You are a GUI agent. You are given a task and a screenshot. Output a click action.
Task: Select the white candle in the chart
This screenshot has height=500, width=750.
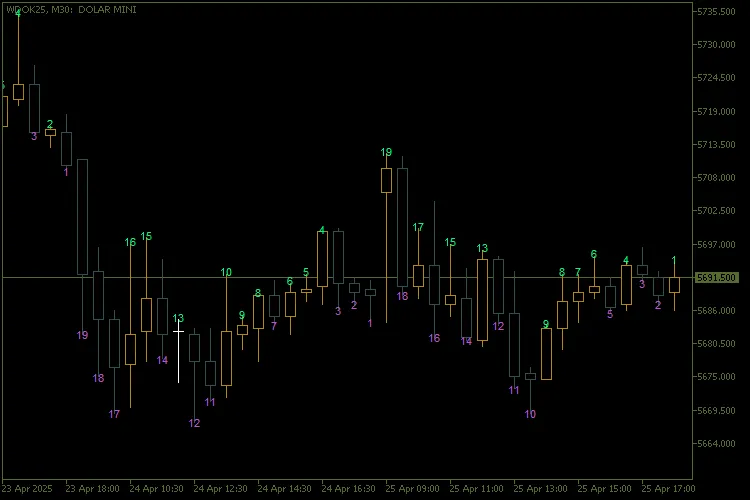(178, 350)
